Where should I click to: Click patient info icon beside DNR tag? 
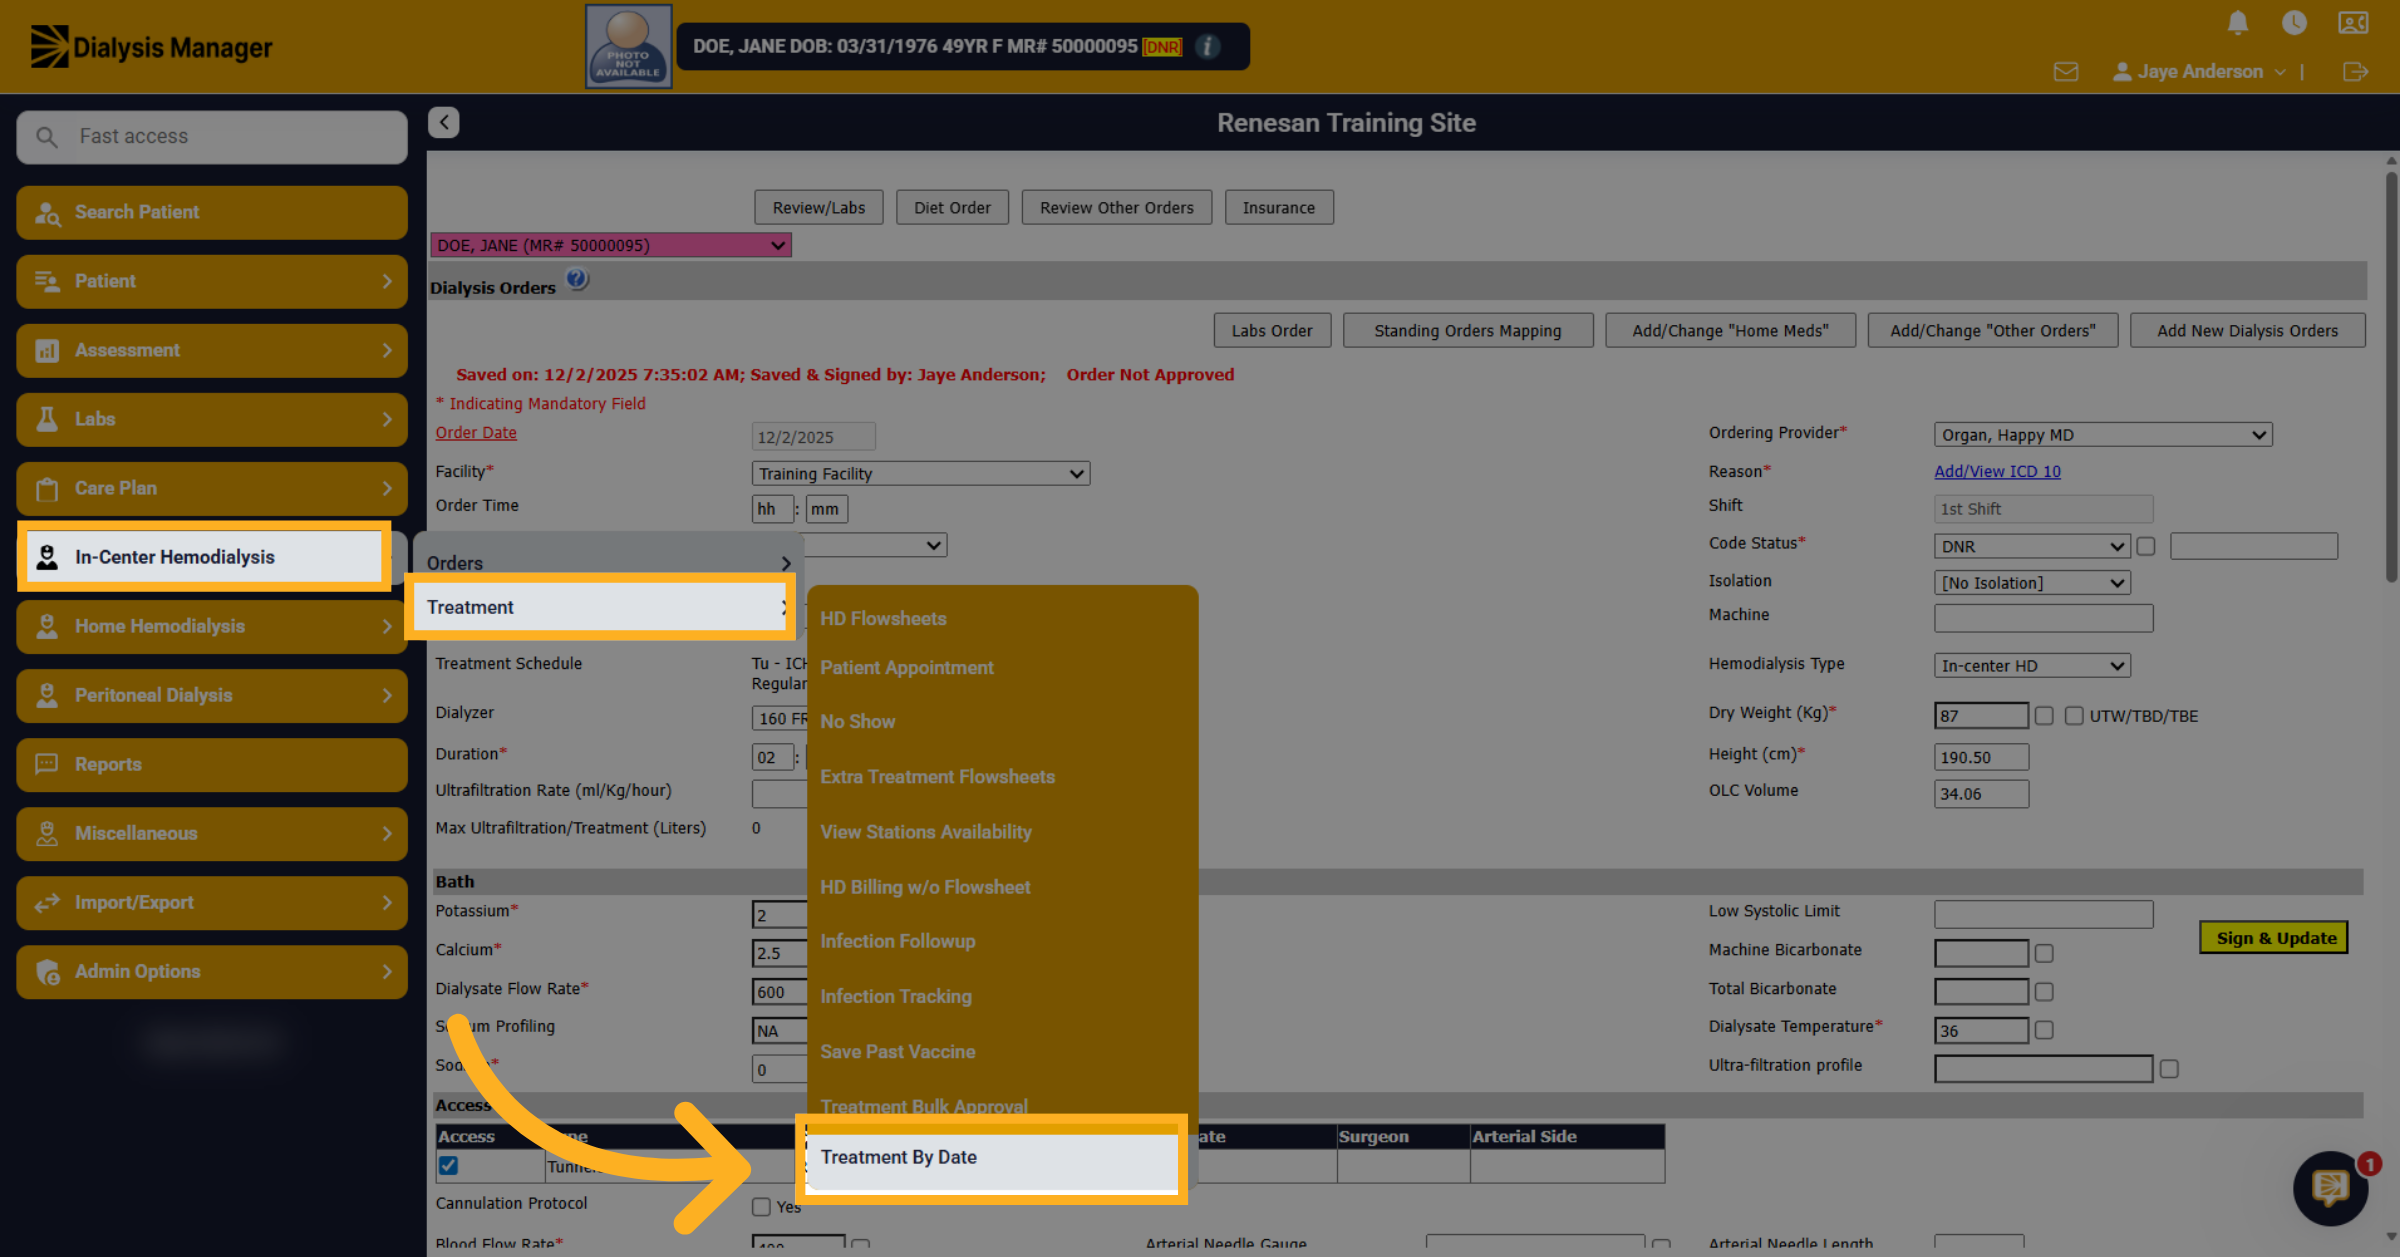[x=1208, y=46]
